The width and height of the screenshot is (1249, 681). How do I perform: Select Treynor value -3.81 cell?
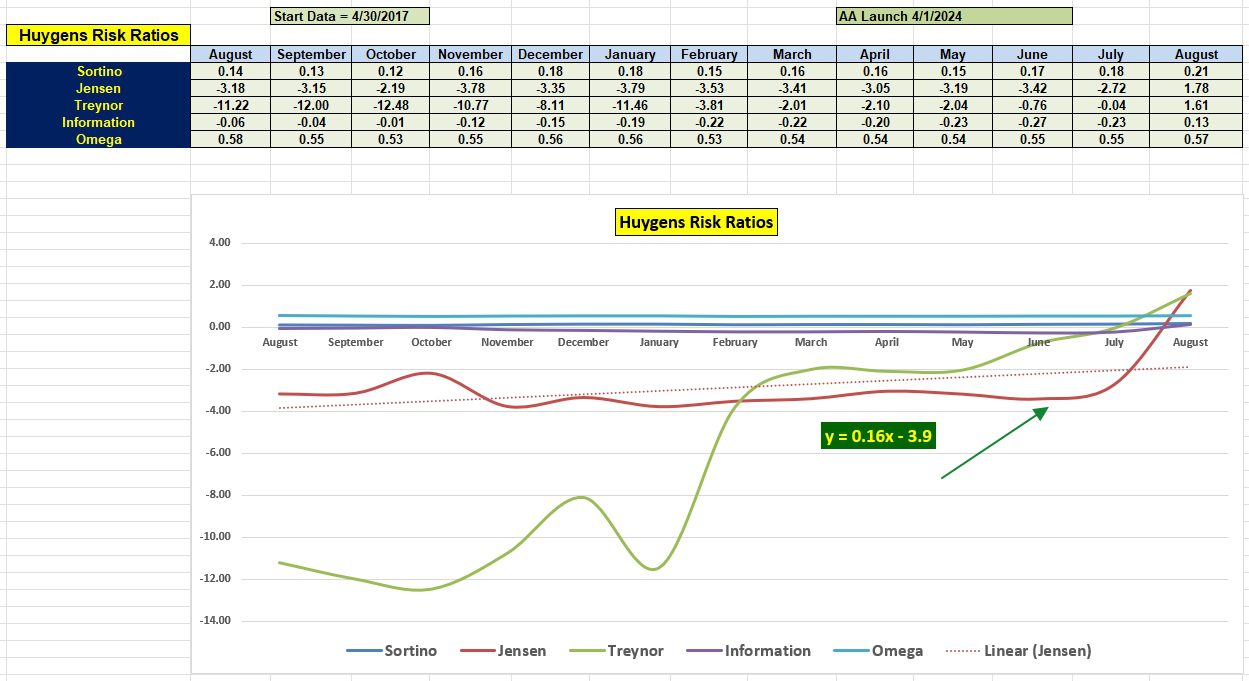(708, 105)
